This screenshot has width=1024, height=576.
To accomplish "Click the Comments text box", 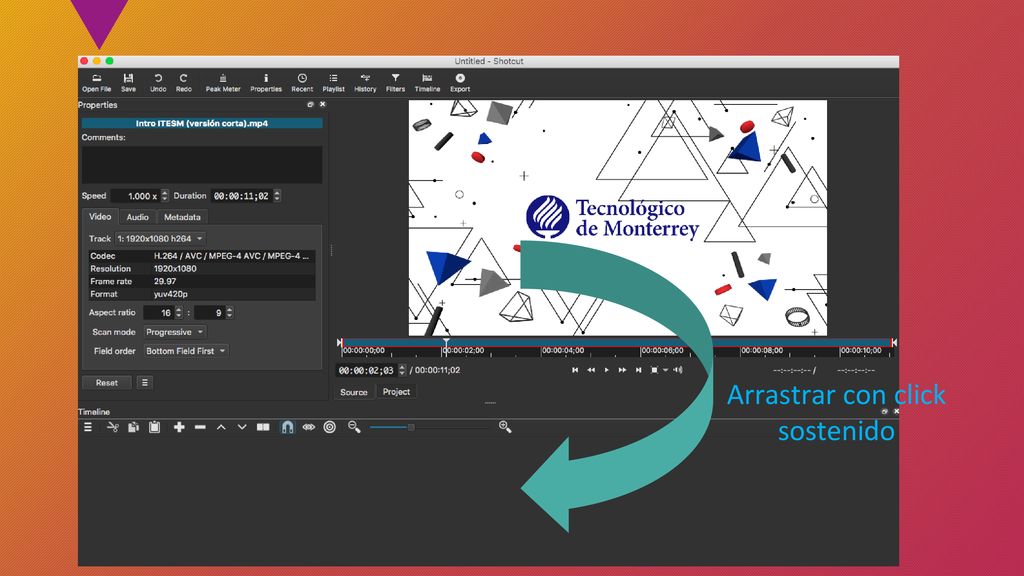I will (202, 164).
